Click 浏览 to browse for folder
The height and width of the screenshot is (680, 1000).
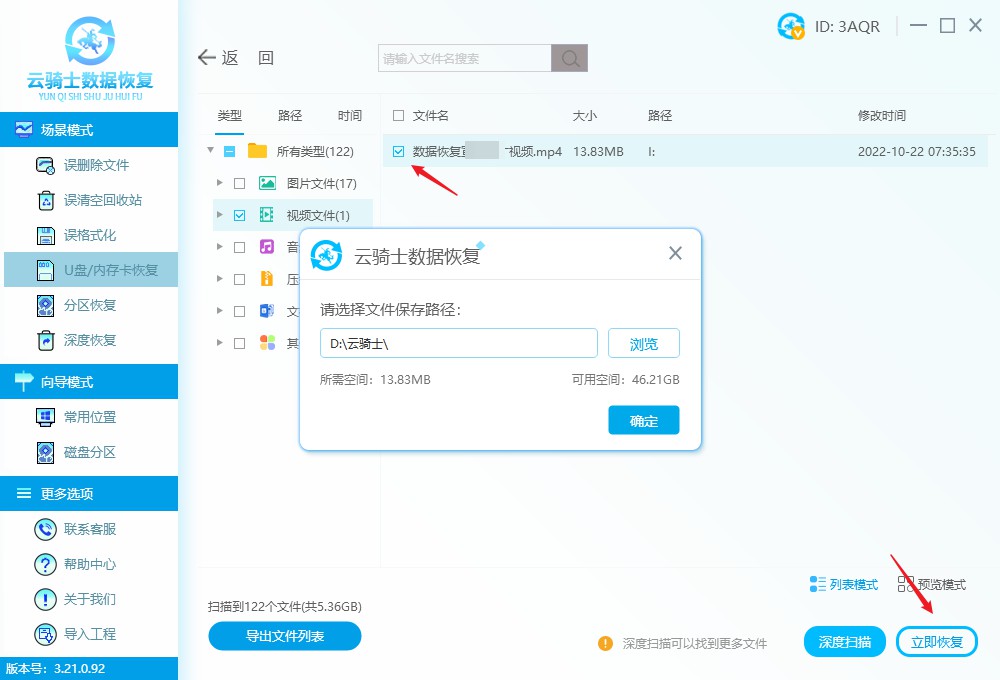pyautogui.click(x=643, y=344)
